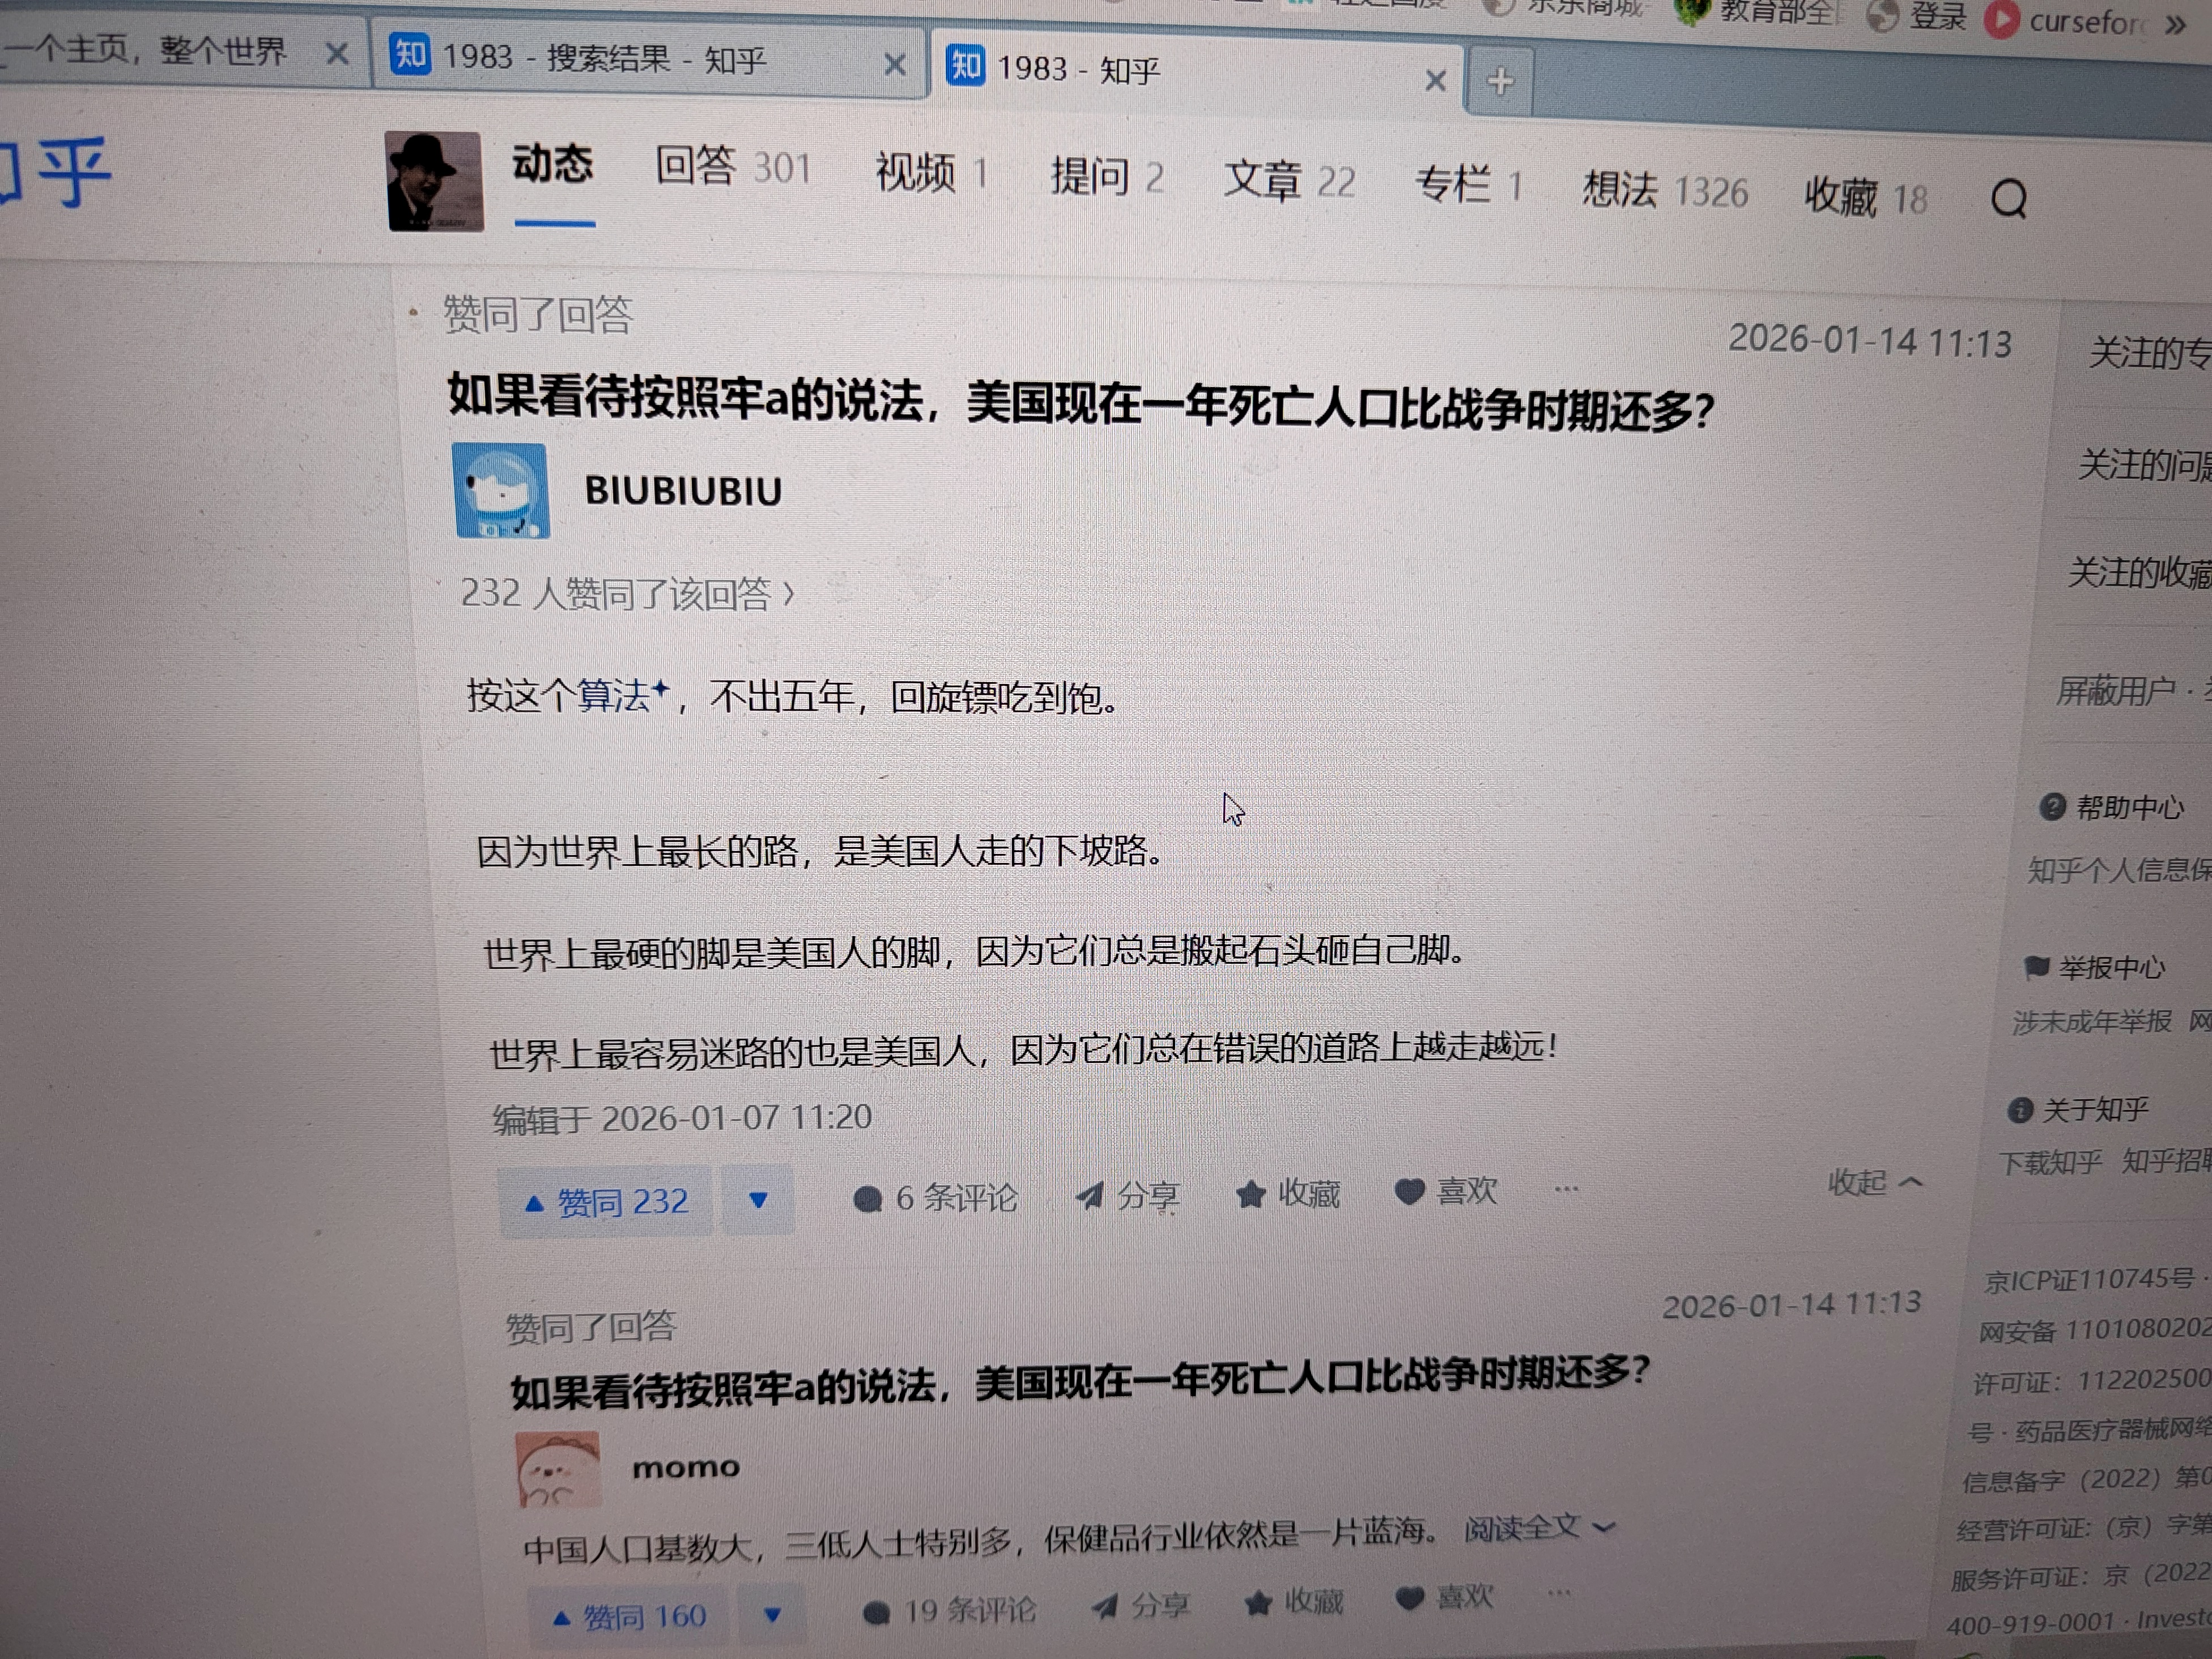The image size is (2212, 1659).
Task: Open the three-dots more menu on first answer
Action: 1566,1189
